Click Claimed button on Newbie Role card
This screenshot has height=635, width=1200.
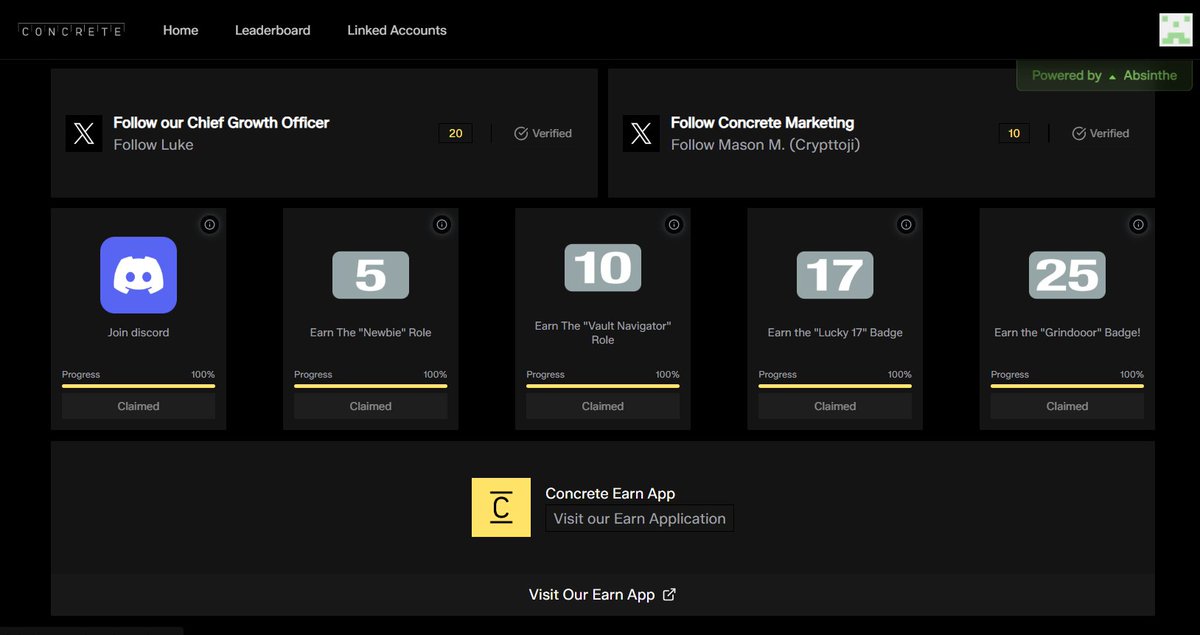[x=371, y=406]
